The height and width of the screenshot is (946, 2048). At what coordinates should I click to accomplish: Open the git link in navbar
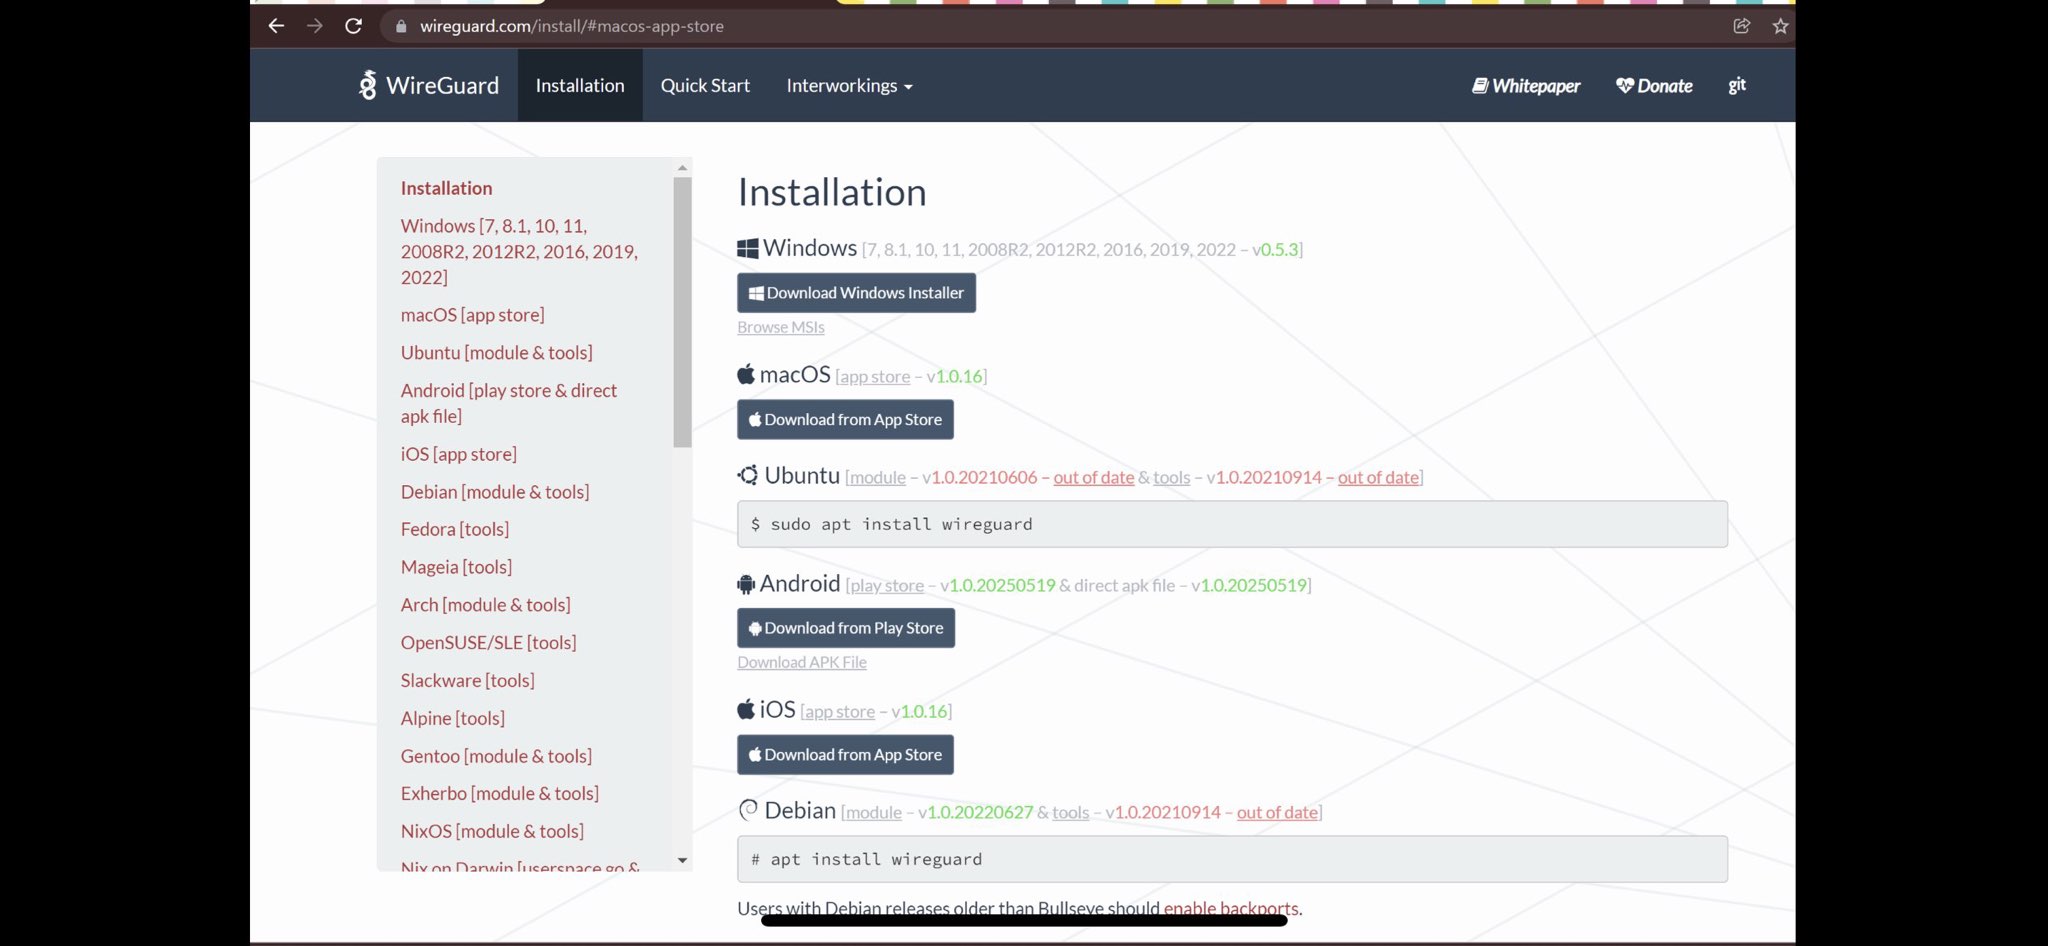1737,85
